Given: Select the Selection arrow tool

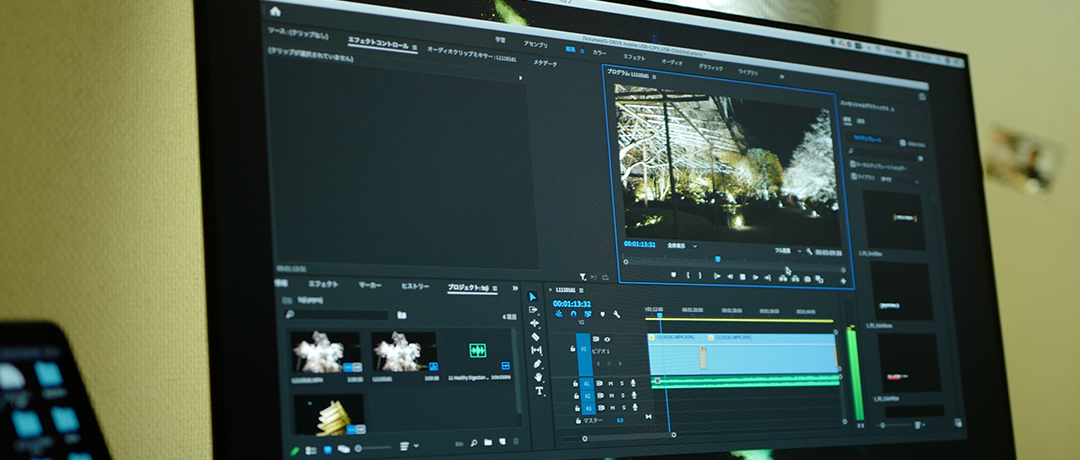Looking at the screenshot, I should (533, 296).
